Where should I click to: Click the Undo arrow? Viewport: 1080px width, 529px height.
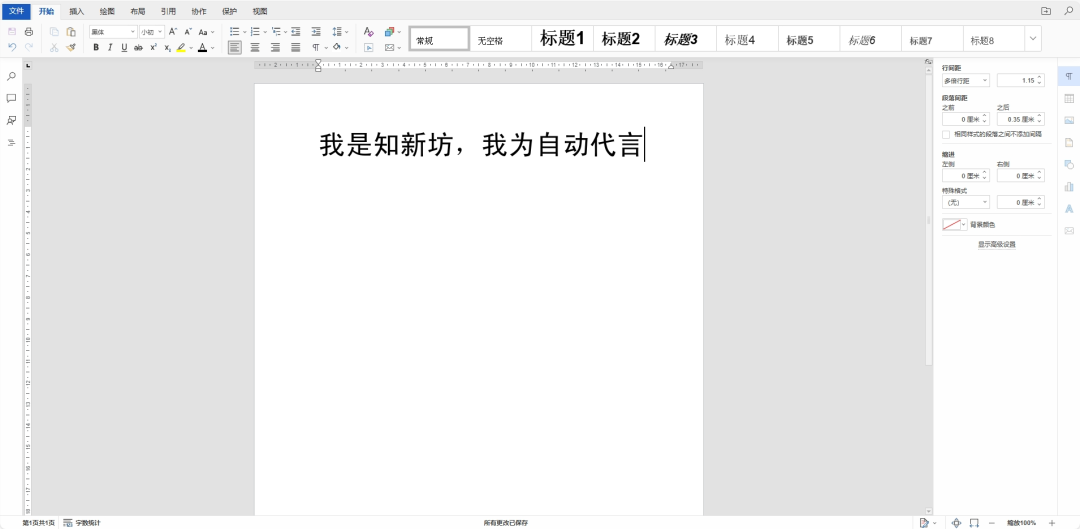point(12,48)
